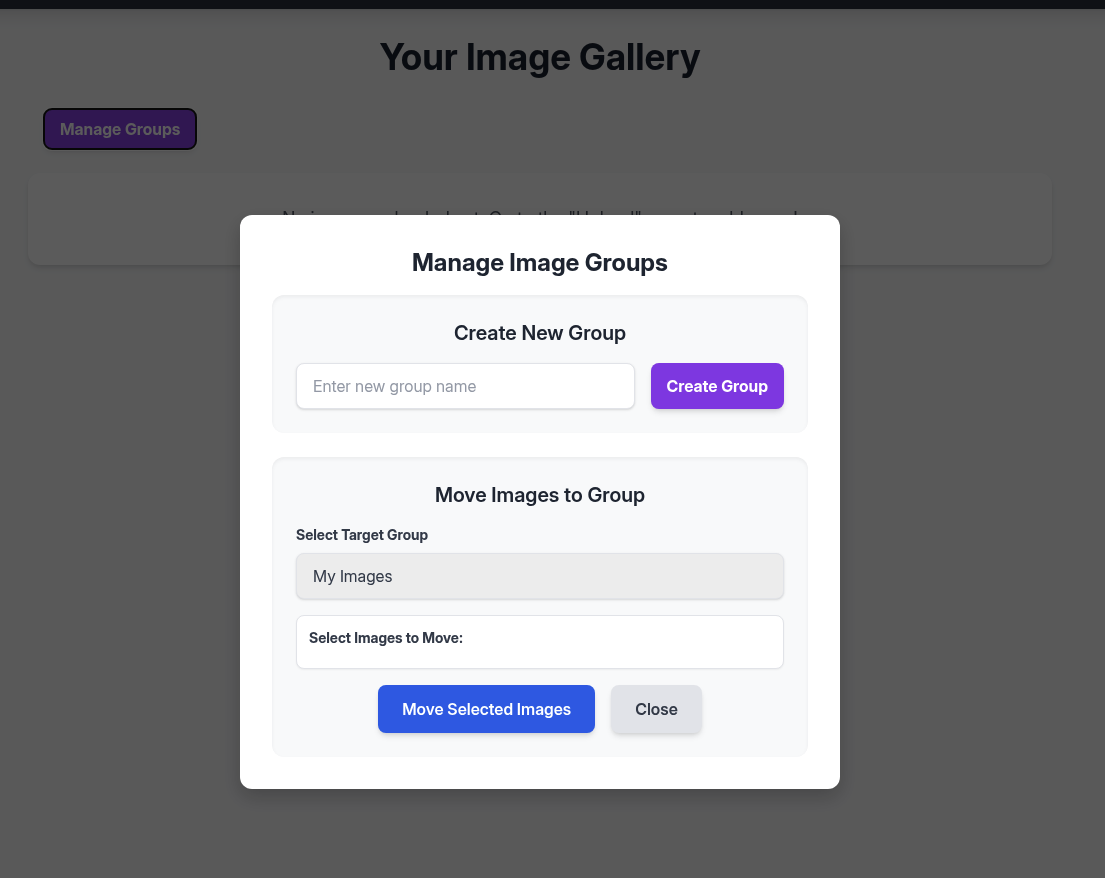Focus the new group name input field
1105x878 pixels.
click(x=465, y=386)
